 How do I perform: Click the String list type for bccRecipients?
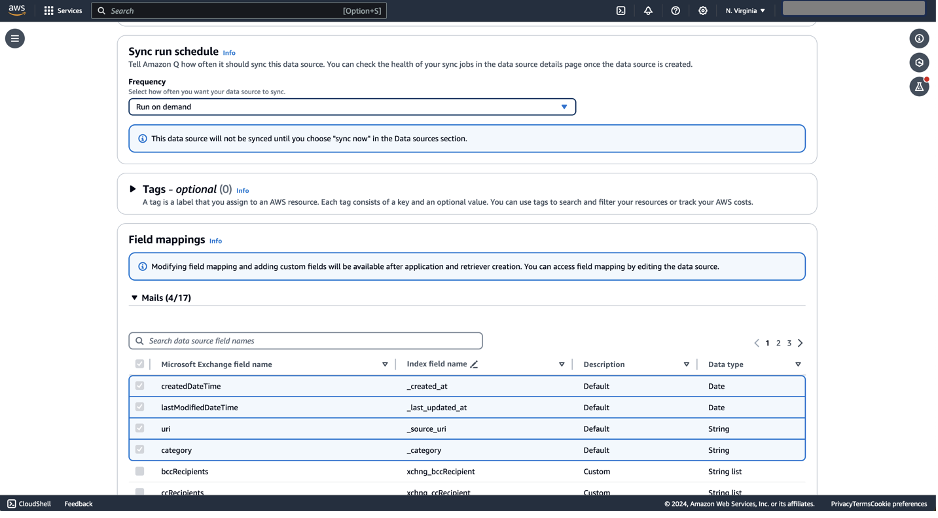pos(726,472)
